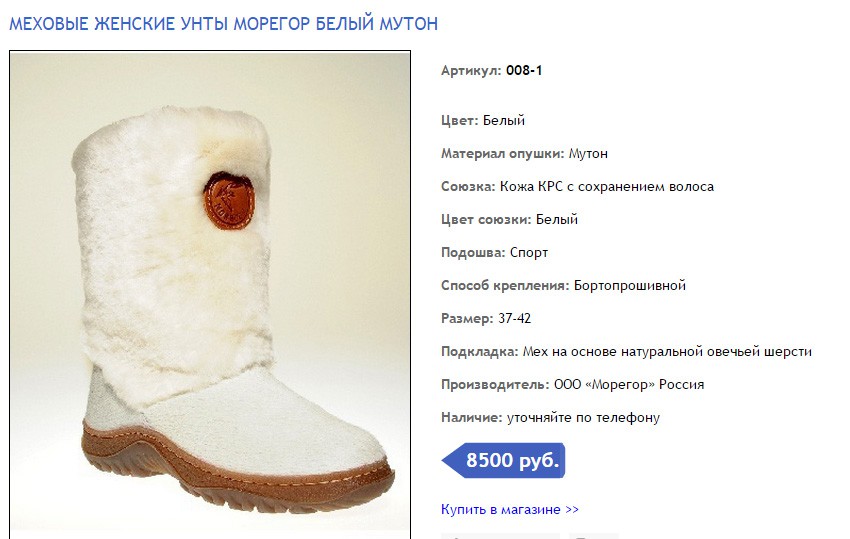Click the 'Наличие: уточняйте по телефону' line
The height and width of the screenshot is (539, 850).
coord(550,418)
